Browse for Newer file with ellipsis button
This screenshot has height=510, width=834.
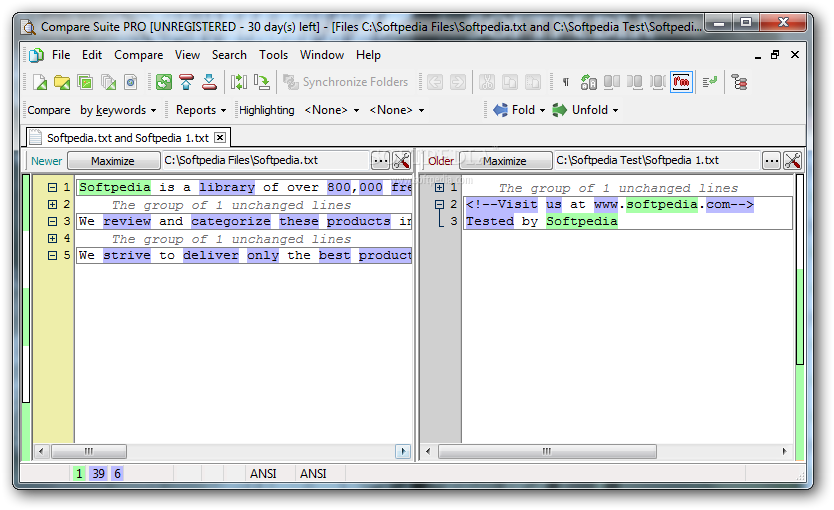(x=380, y=161)
